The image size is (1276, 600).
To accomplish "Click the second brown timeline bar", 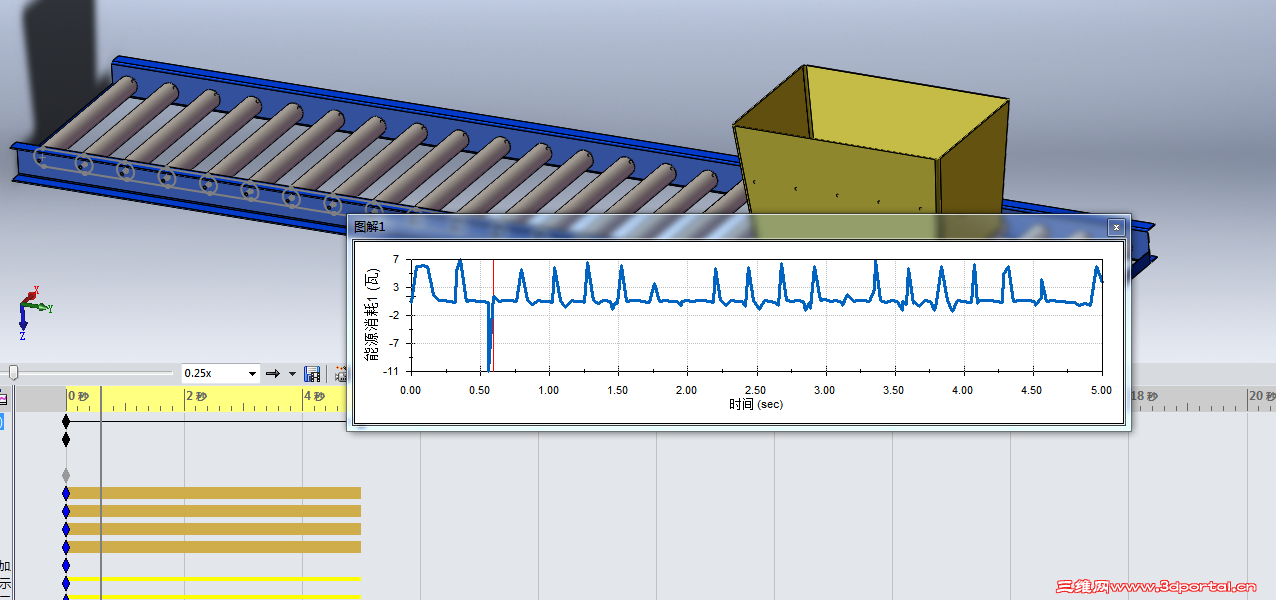I will click(213, 511).
